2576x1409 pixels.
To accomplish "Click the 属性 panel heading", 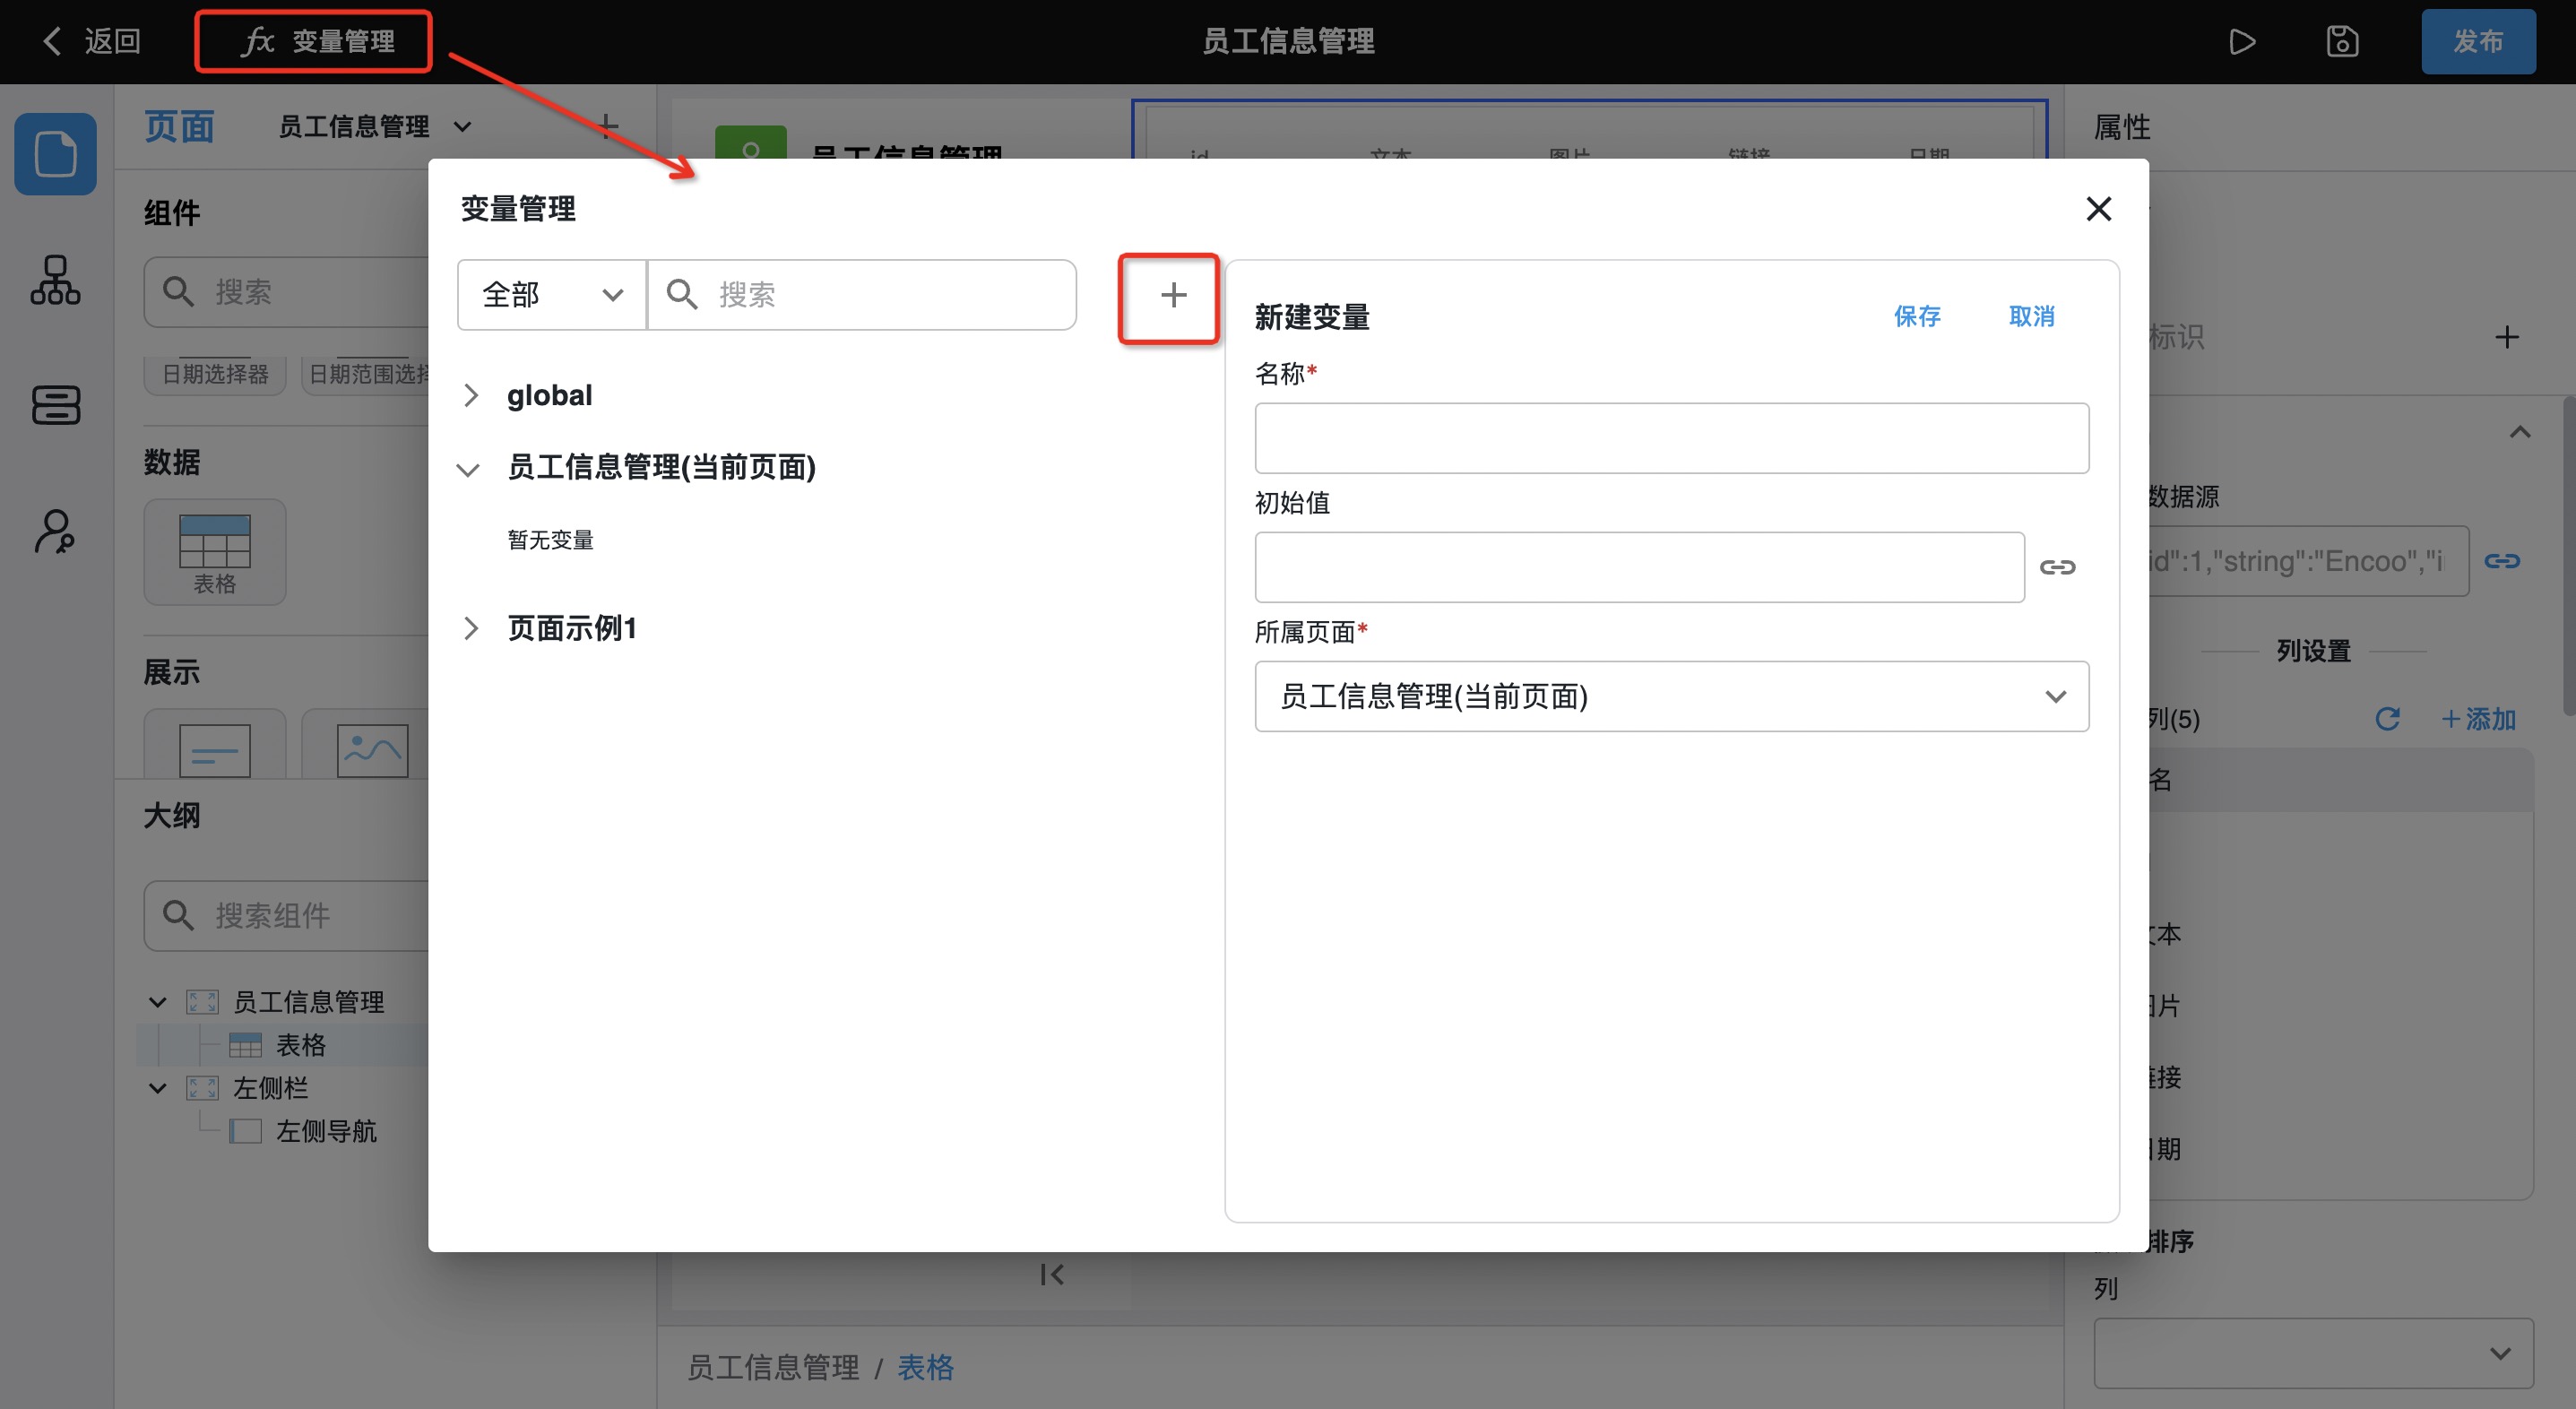I will click(2121, 127).
